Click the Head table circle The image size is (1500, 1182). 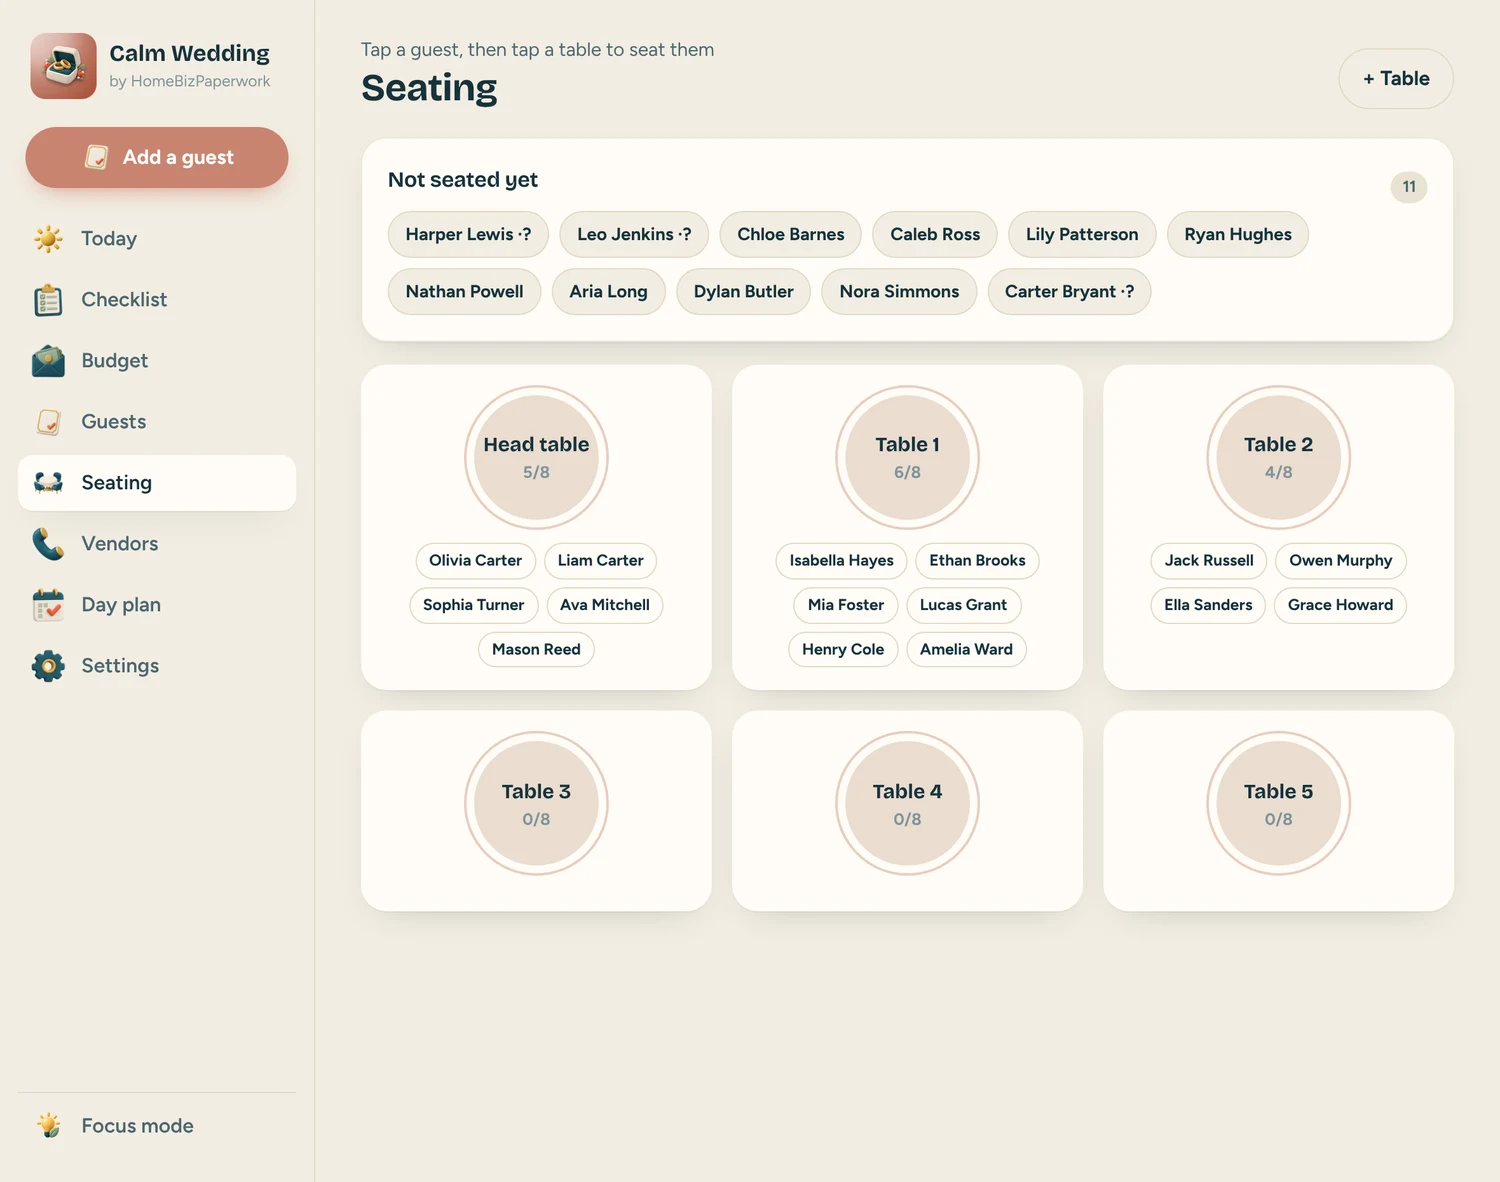536,457
